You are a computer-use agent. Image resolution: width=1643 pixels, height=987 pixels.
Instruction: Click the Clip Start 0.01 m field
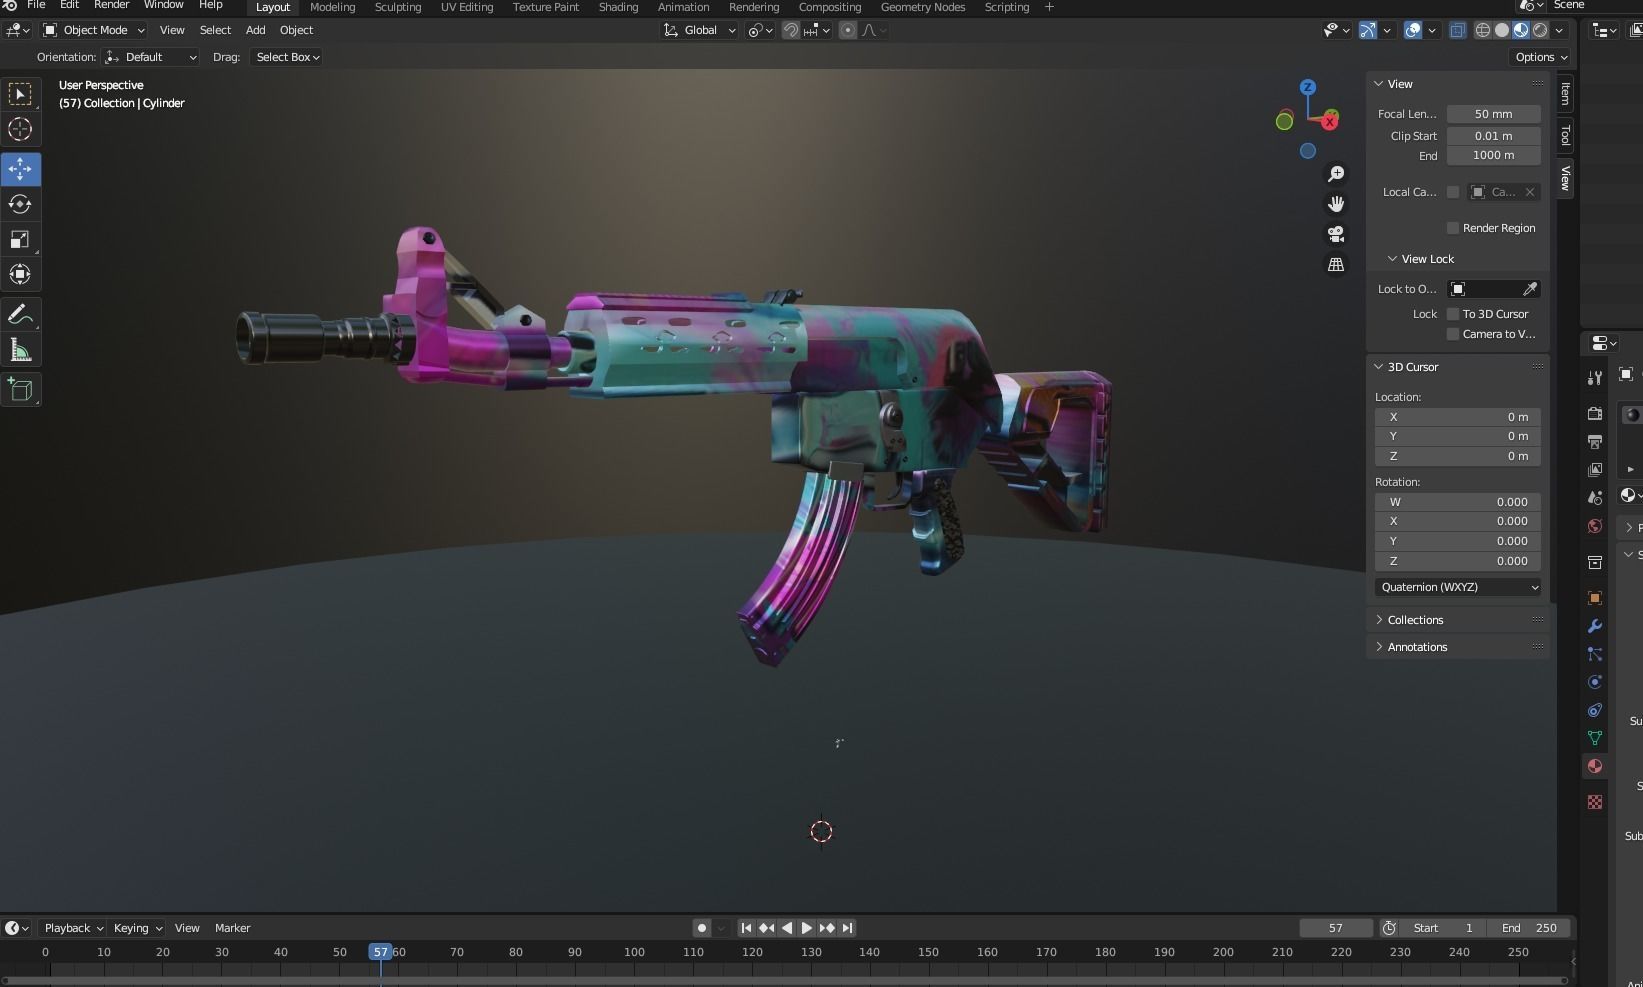click(x=1493, y=136)
